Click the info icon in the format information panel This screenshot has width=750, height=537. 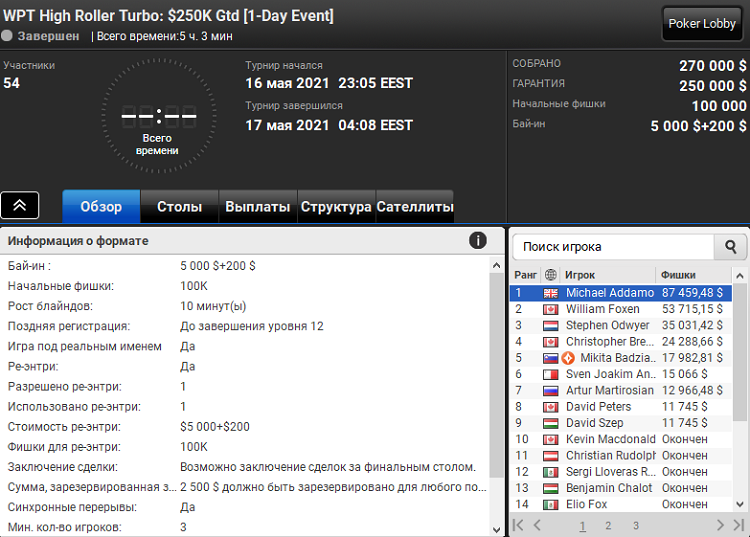point(477,240)
